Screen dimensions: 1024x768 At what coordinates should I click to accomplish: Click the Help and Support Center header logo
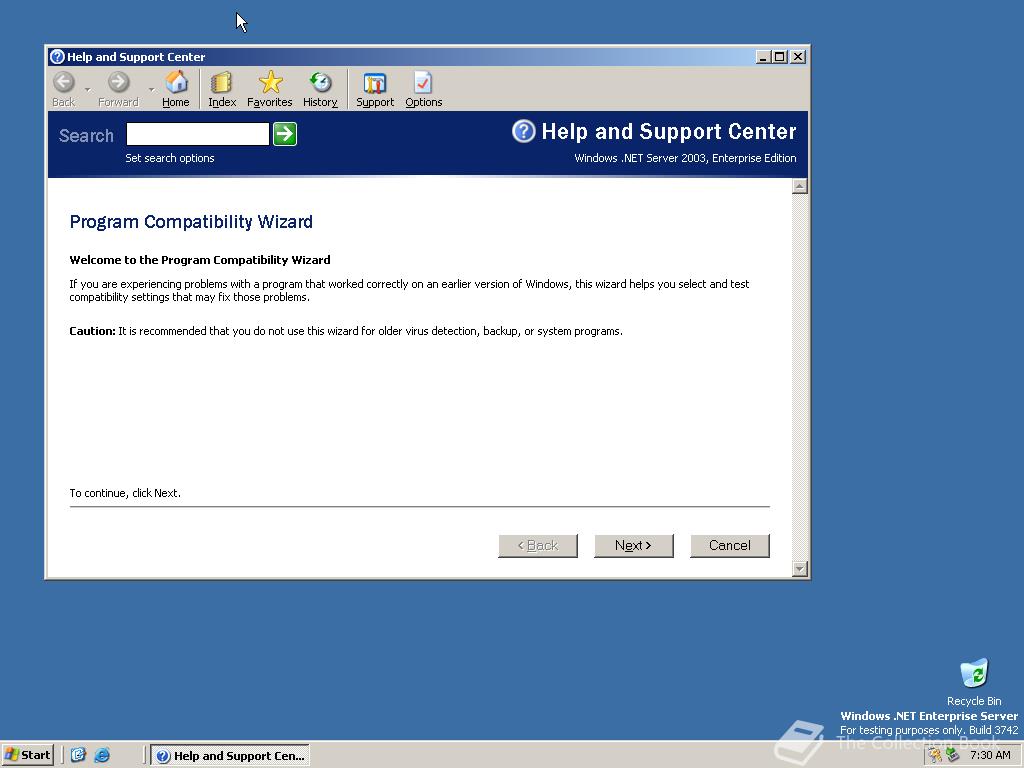click(523, 131)
